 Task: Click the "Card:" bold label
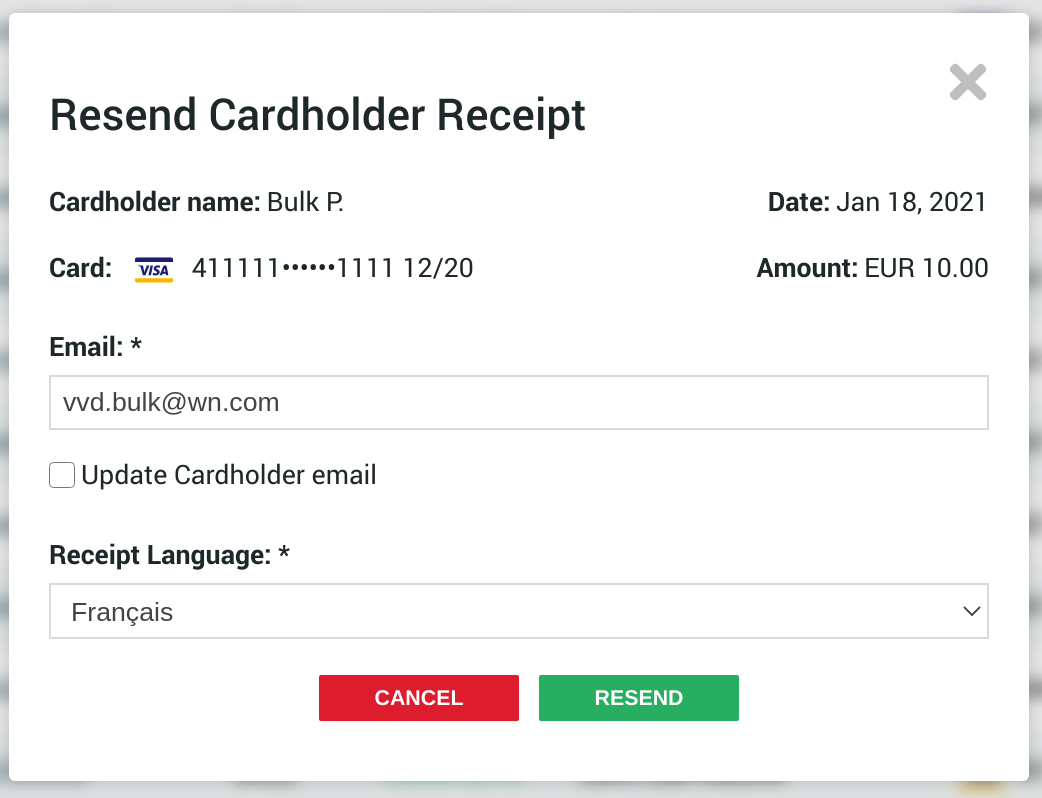(80, 269)
